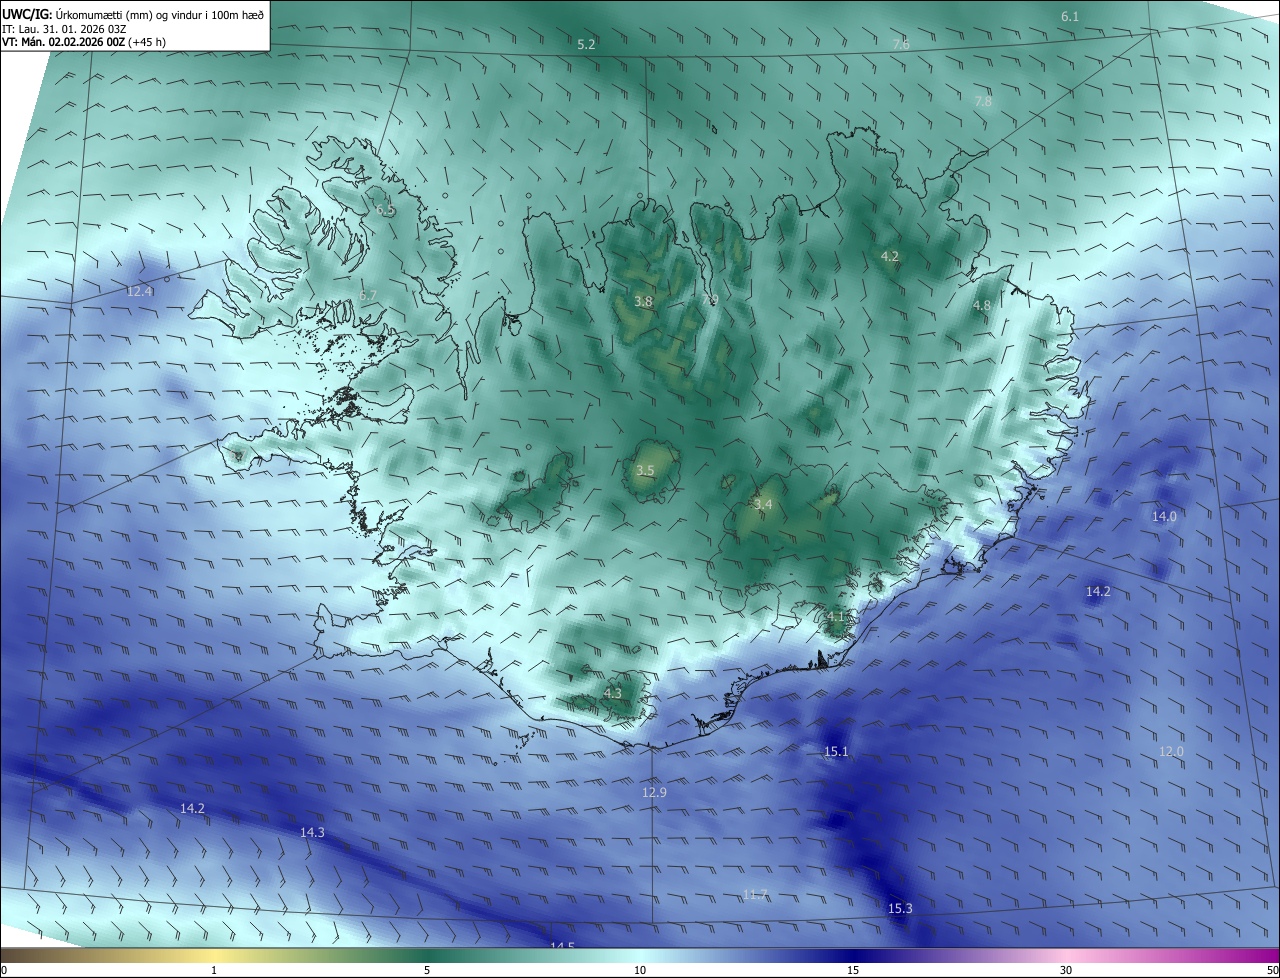This screenshot has height=978, width=1280.
Task: Pick the 7.6 value label
Action: coord(900,44)
